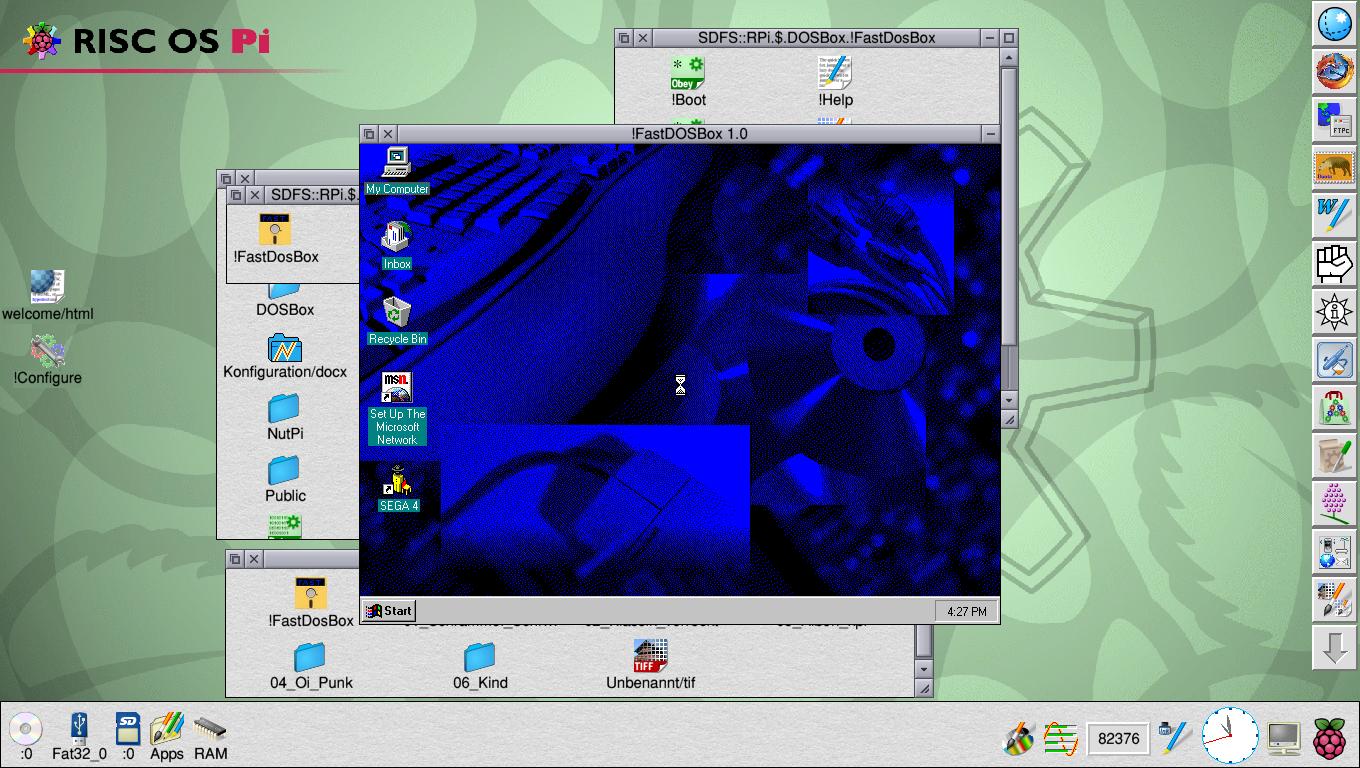Viewport: 1360px width, 768px height.
Task: Open the Recycle Bin icon
Action: 397,313
